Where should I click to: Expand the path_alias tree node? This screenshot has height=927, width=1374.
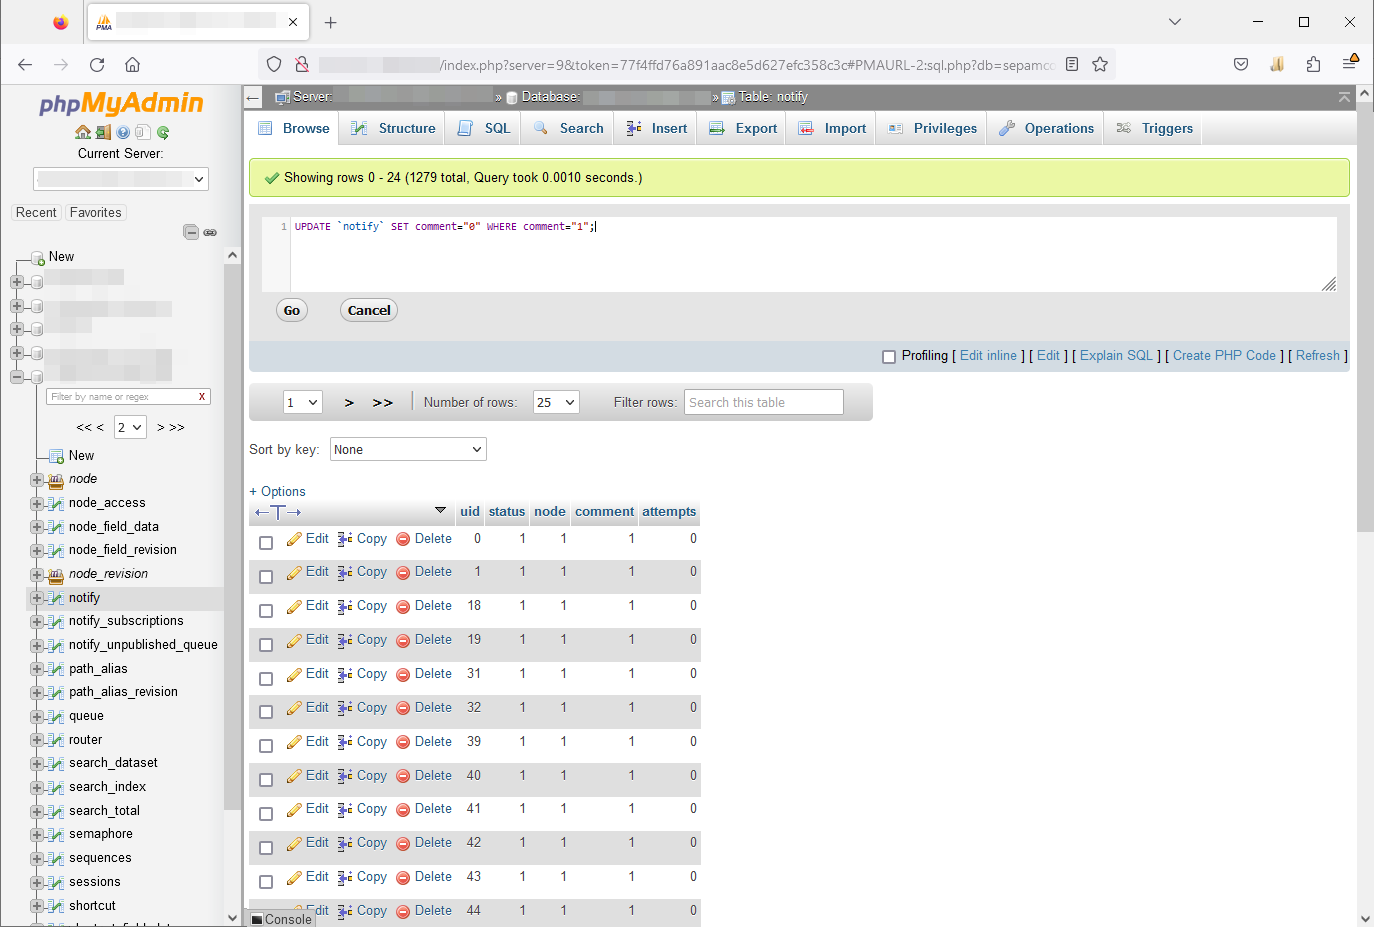pos(37,669)
